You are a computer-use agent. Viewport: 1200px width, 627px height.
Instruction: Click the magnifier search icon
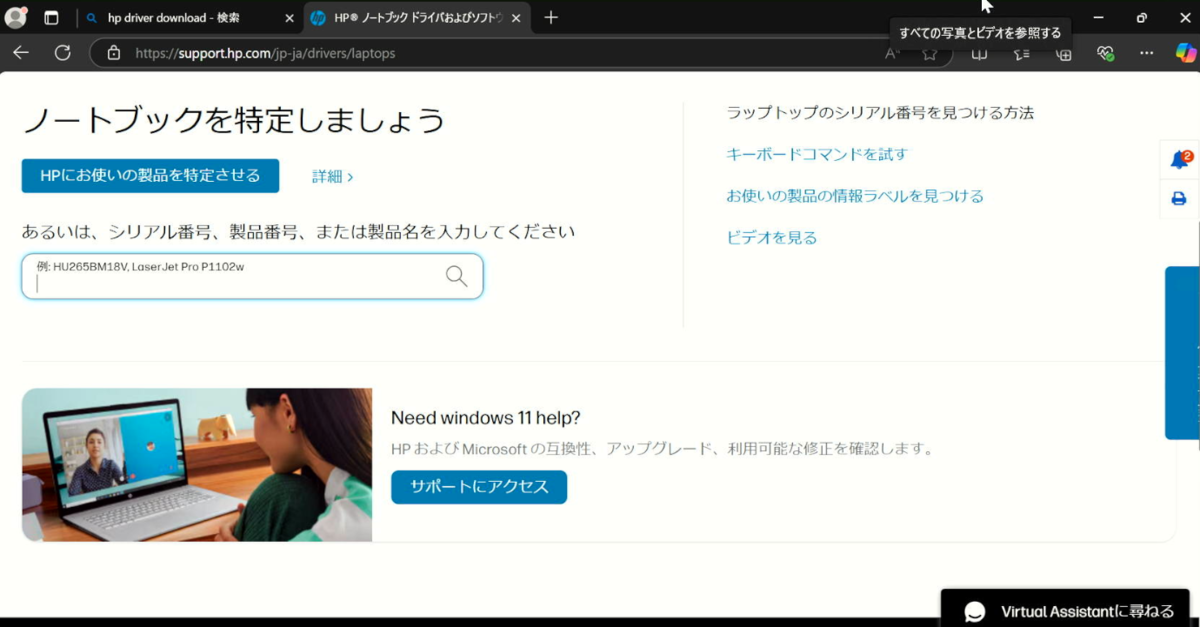pyautogui.click(x=456, y=276)
